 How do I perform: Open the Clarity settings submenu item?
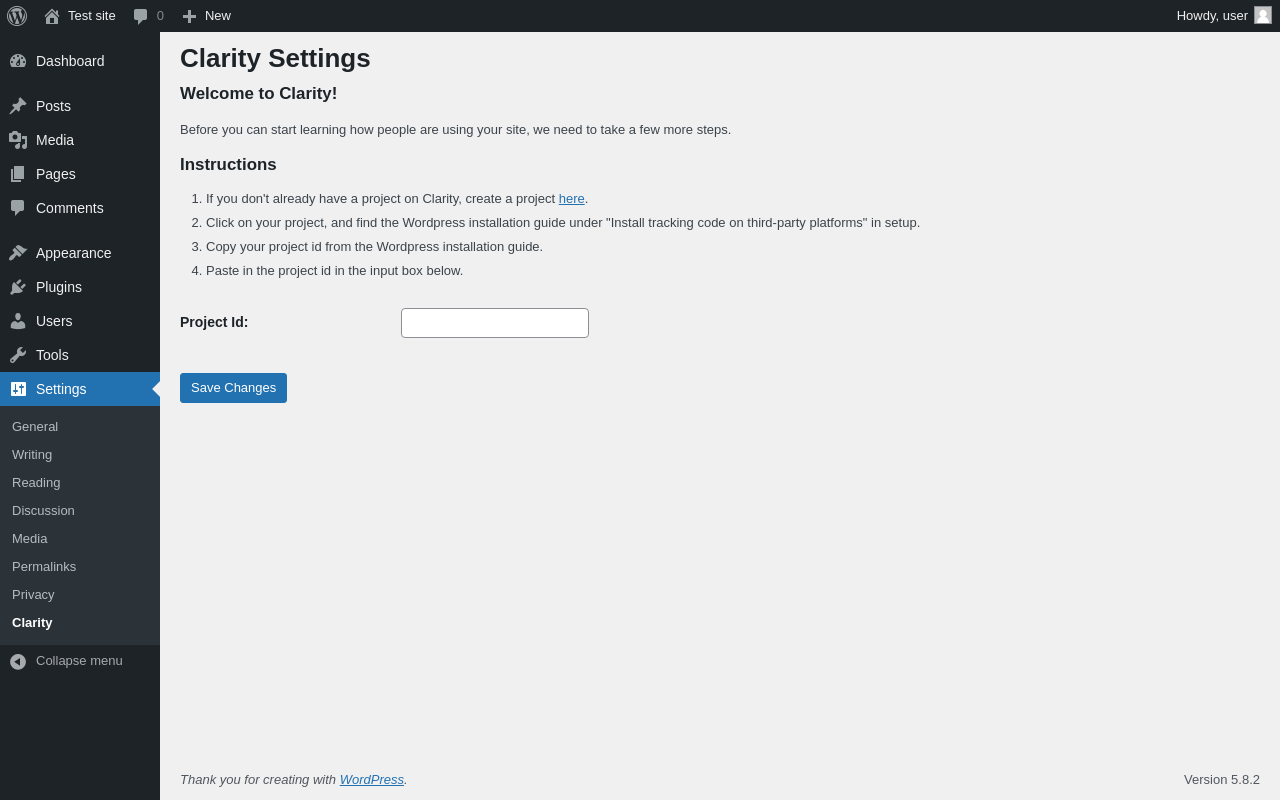click(32, 622)
